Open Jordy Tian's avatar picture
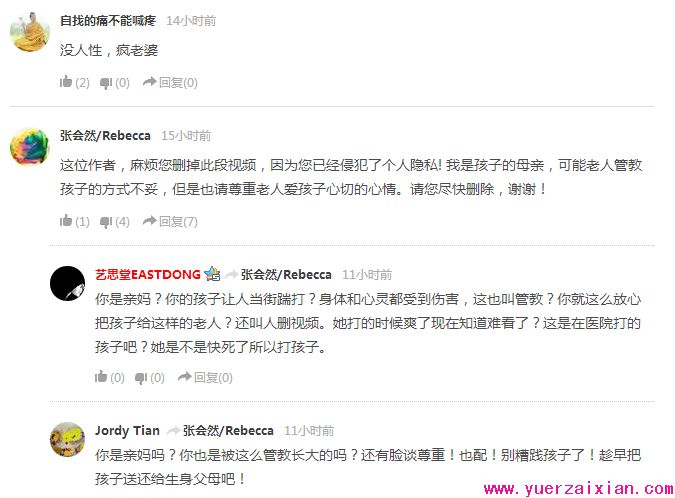675x498 pixels. [x=68, y=439]
